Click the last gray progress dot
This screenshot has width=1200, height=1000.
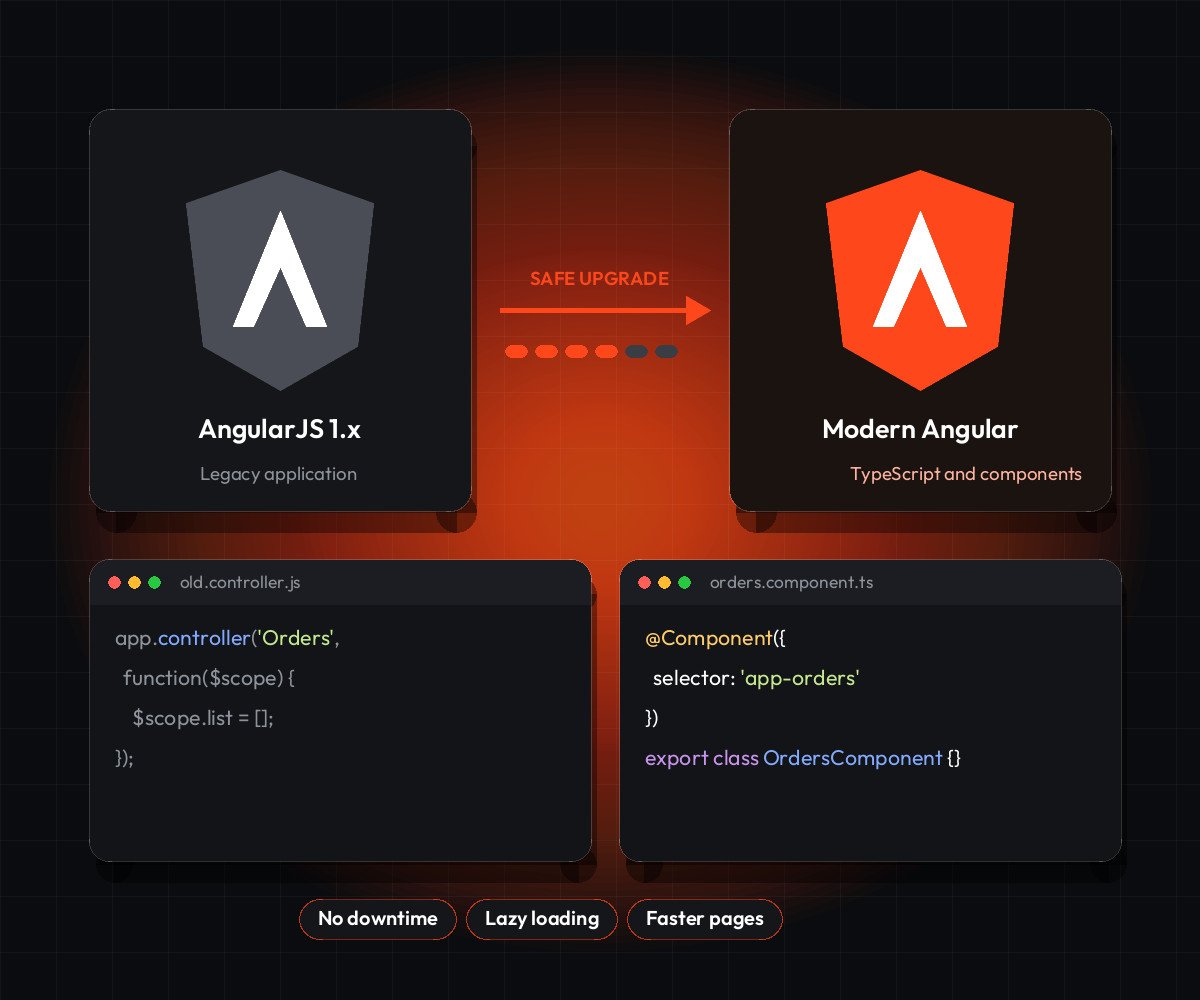point(666,351)
